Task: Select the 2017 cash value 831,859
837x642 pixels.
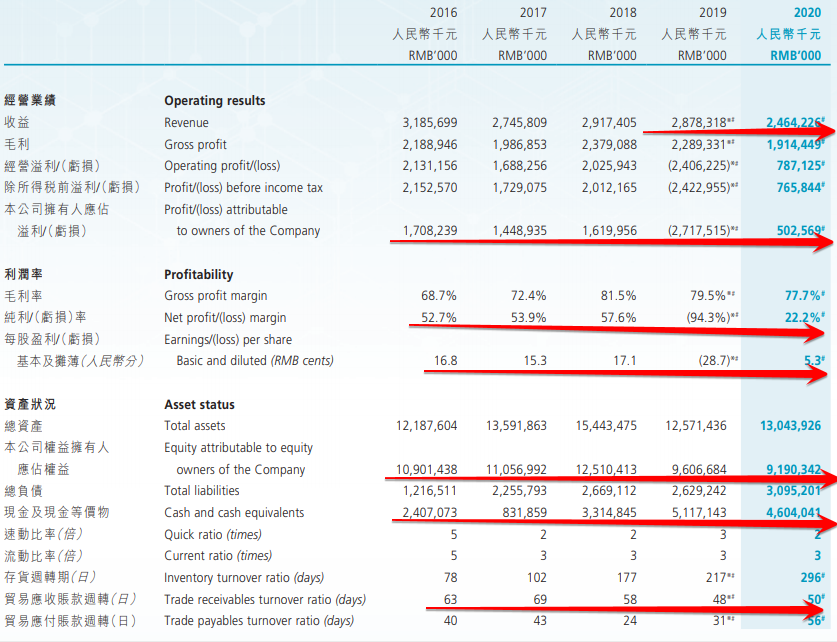Action: click(521, 513)
